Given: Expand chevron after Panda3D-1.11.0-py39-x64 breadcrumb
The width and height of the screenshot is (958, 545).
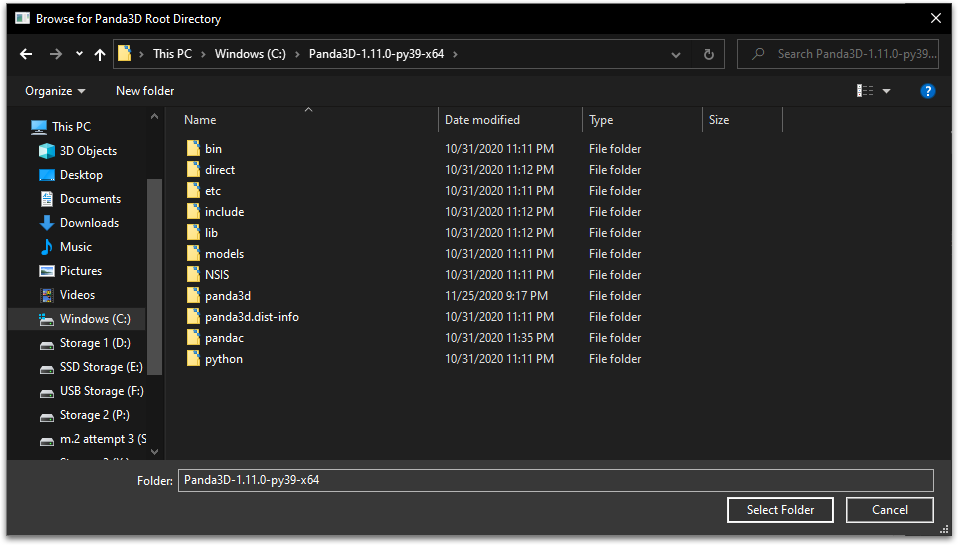Looking at the screenshot, I should 455,54.
